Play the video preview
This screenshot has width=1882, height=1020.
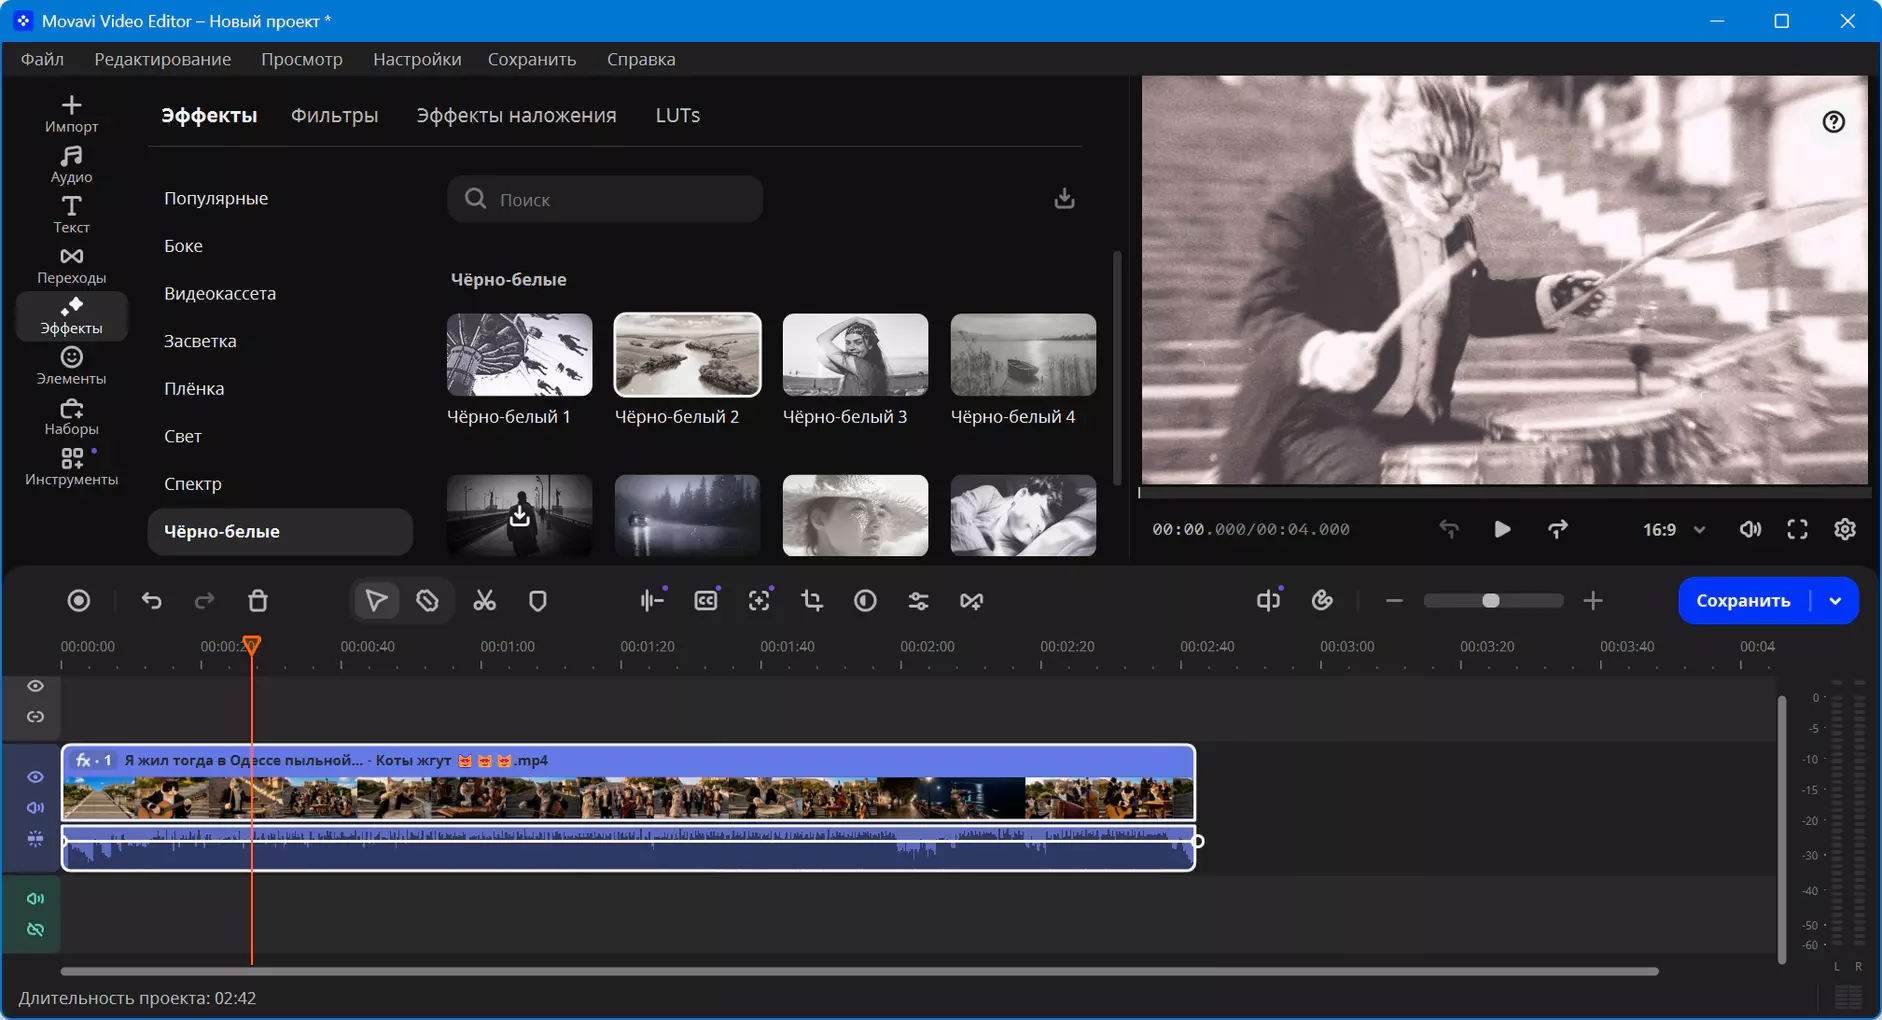click(x=1502, y=530)
